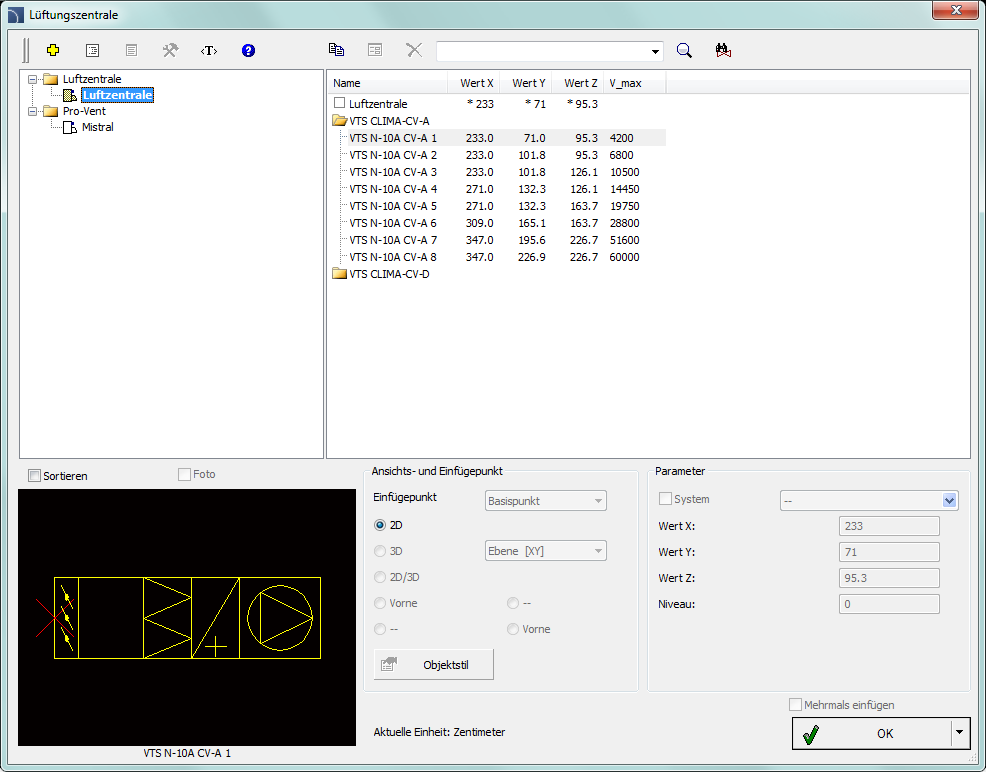Open the tools hammer icon
The height and width of the screenshot is (772, 986).
click(x=170, y=50)
